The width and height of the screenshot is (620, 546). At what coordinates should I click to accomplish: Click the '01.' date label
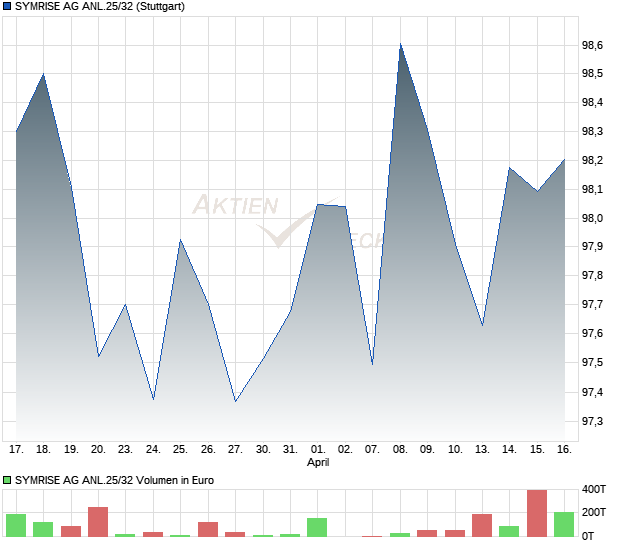point(318,450)
